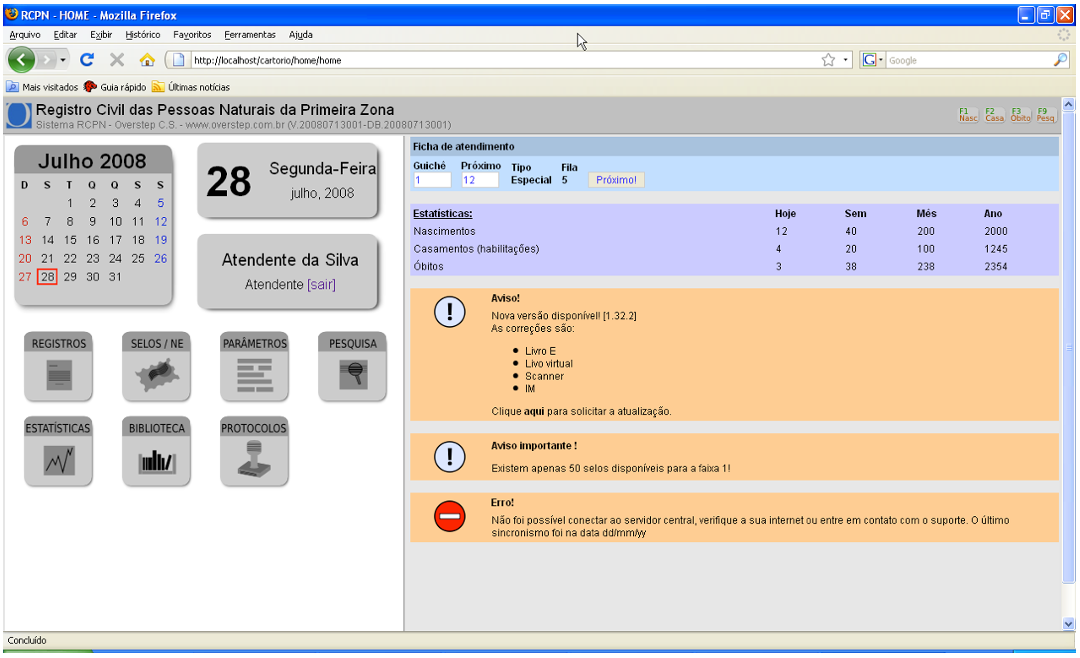Open the URL bar history dropdown
The height and width of the screenshot is (658, 1080).
coord(846,60)
